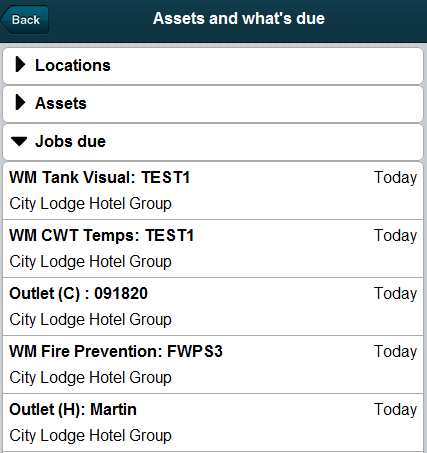
Task: Open Outlet (H): Martin job
Action: [x=213, y=423]
